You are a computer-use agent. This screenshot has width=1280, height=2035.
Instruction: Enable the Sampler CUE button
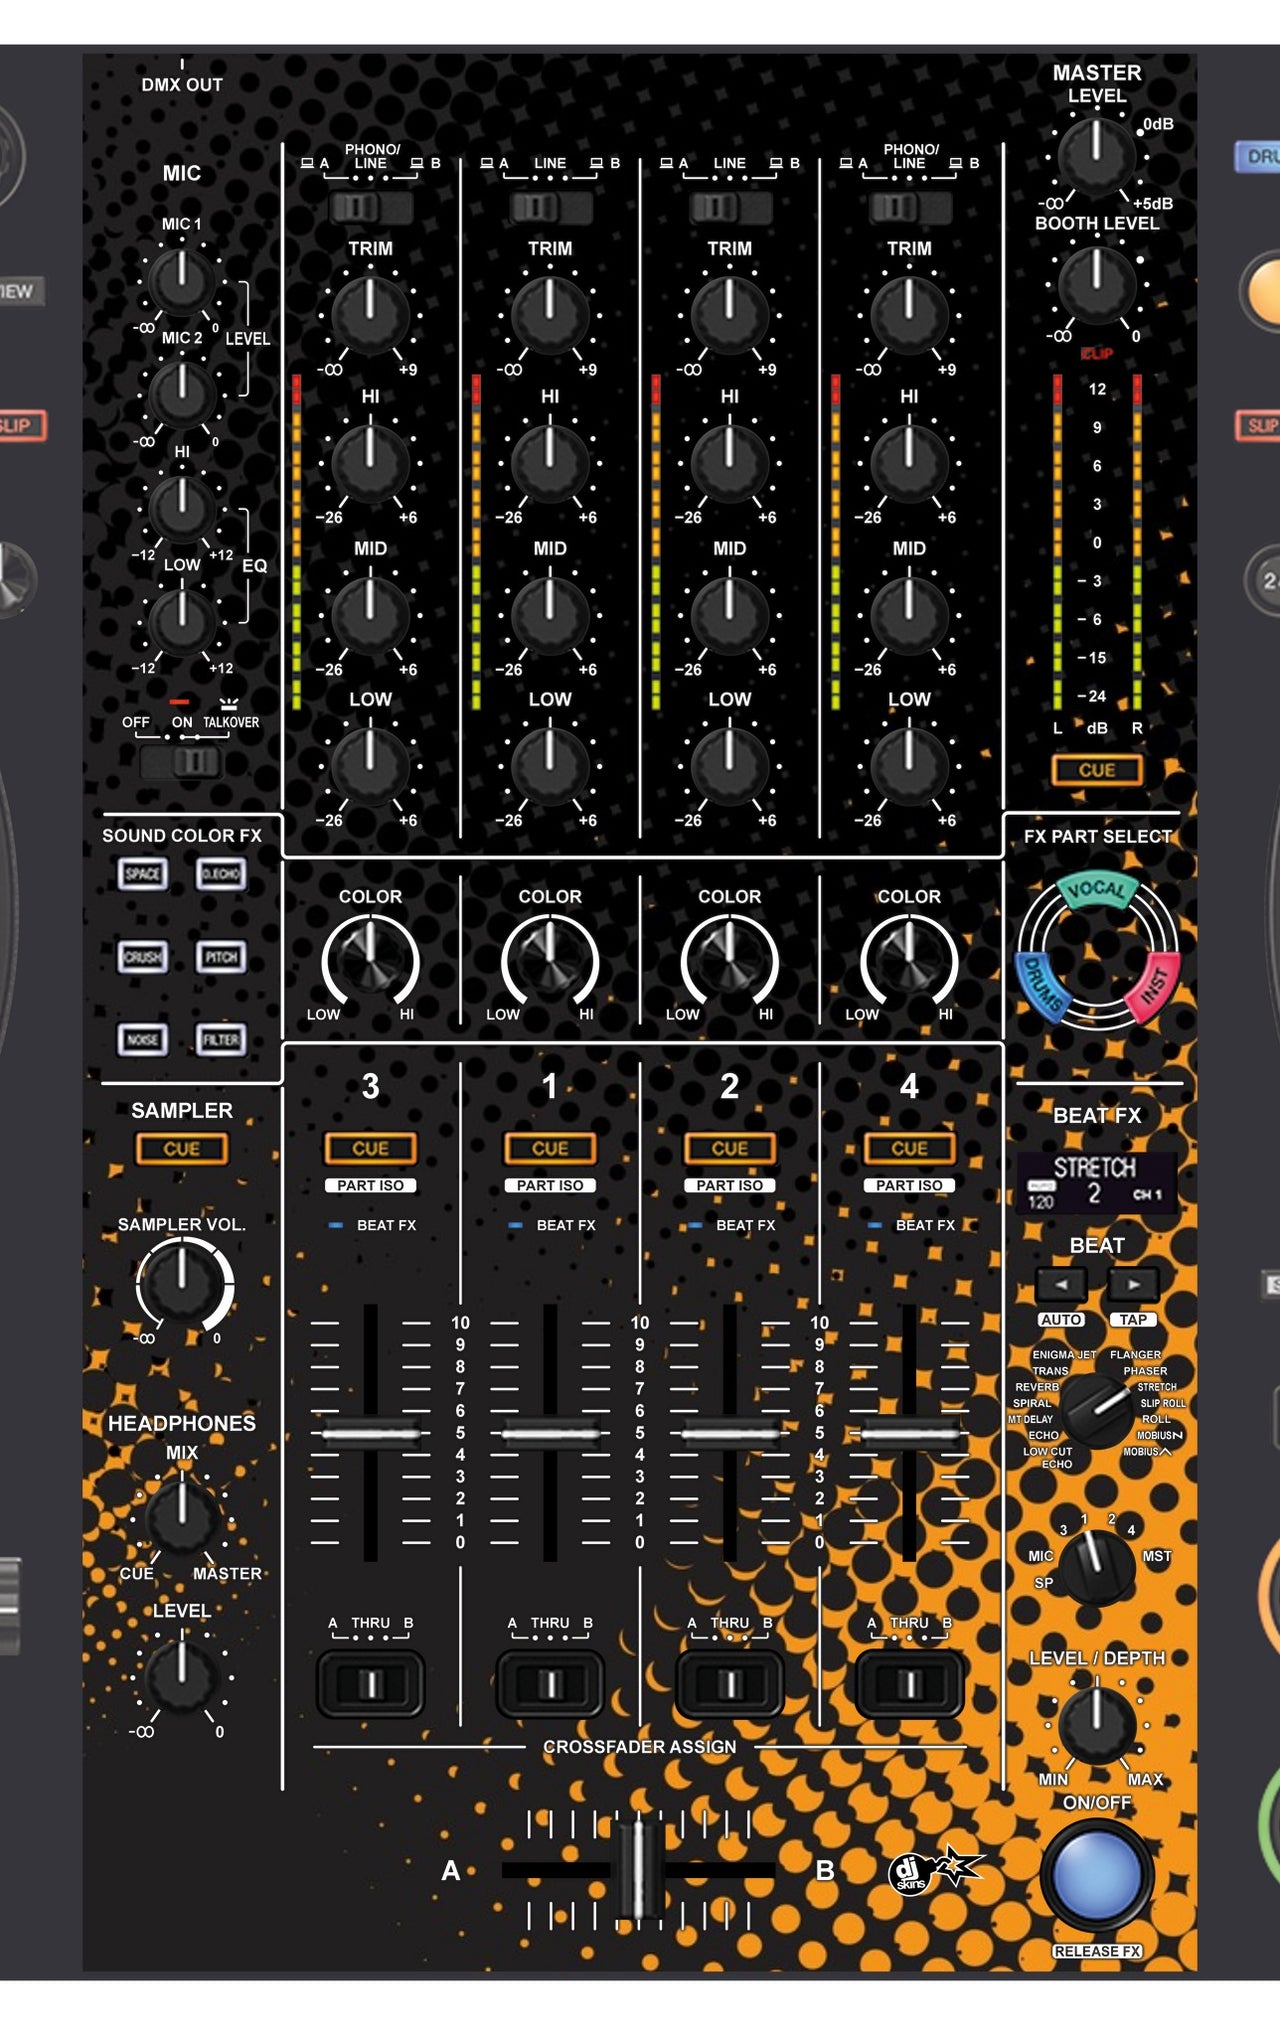coord(181,1149)
